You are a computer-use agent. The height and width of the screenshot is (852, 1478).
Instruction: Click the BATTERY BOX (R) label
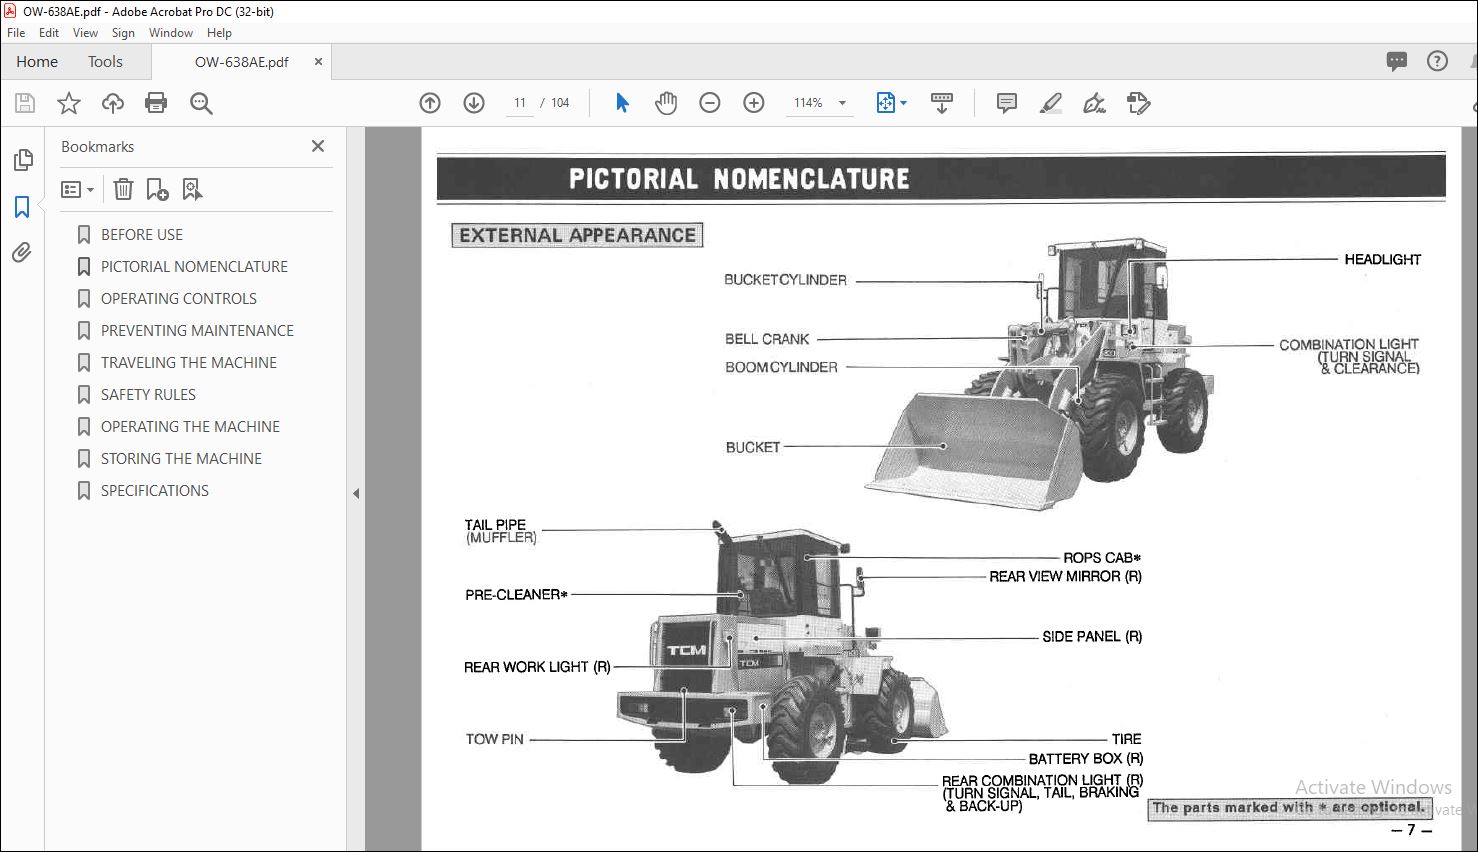[x=1086, y=759]
